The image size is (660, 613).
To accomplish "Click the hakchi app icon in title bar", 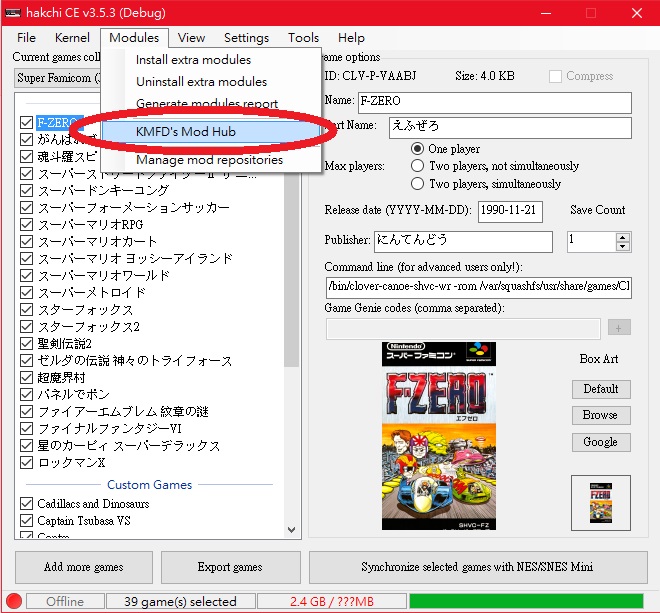I will coord(13,13).
